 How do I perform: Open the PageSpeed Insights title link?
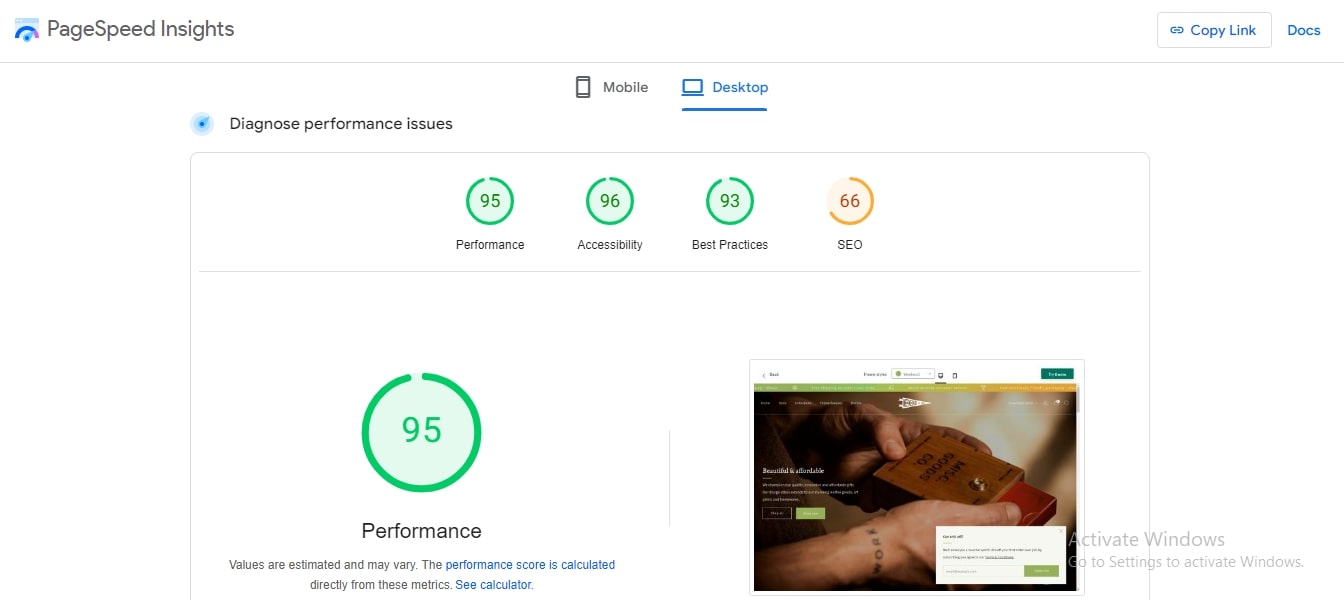(x=140, y=29)
